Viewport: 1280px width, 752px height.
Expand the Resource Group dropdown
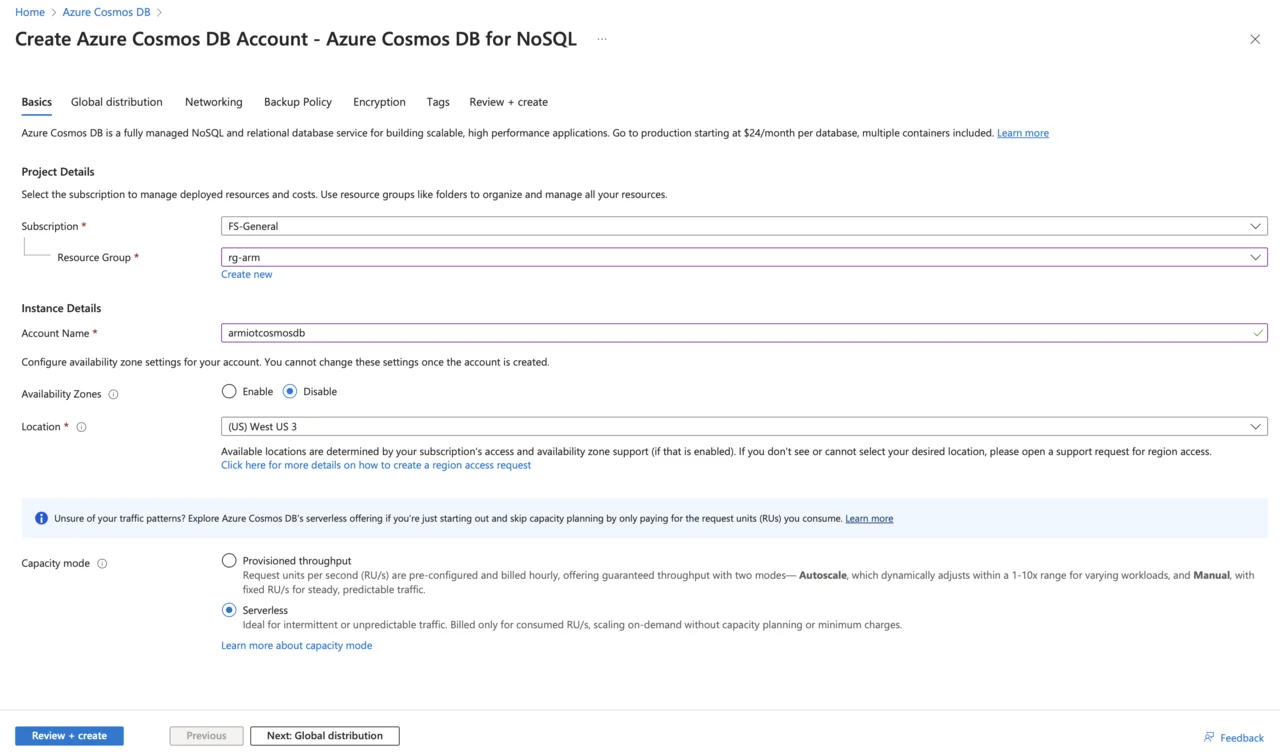(x=743, y=257)
